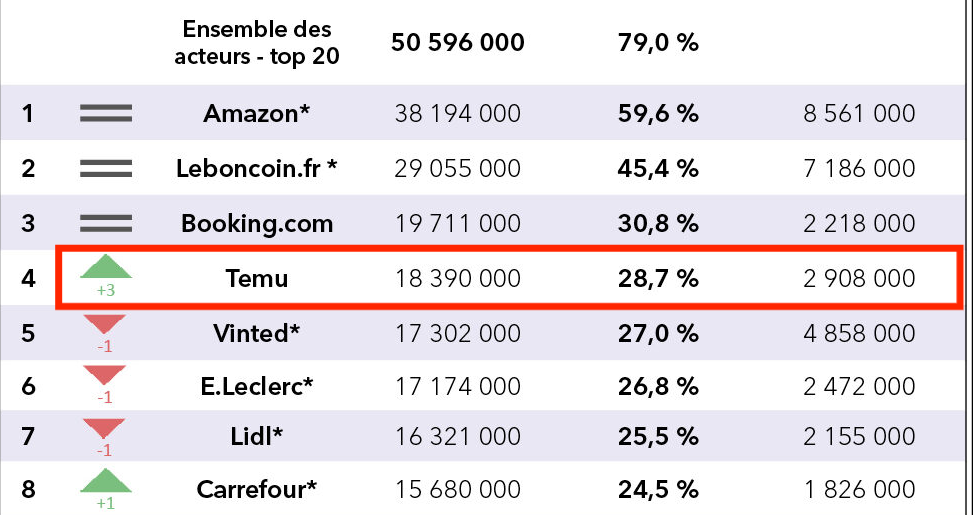973x515 pixels.
Task: Click Amazon's 38 194 000 visitors figure
Action: (x=458, y=114)
